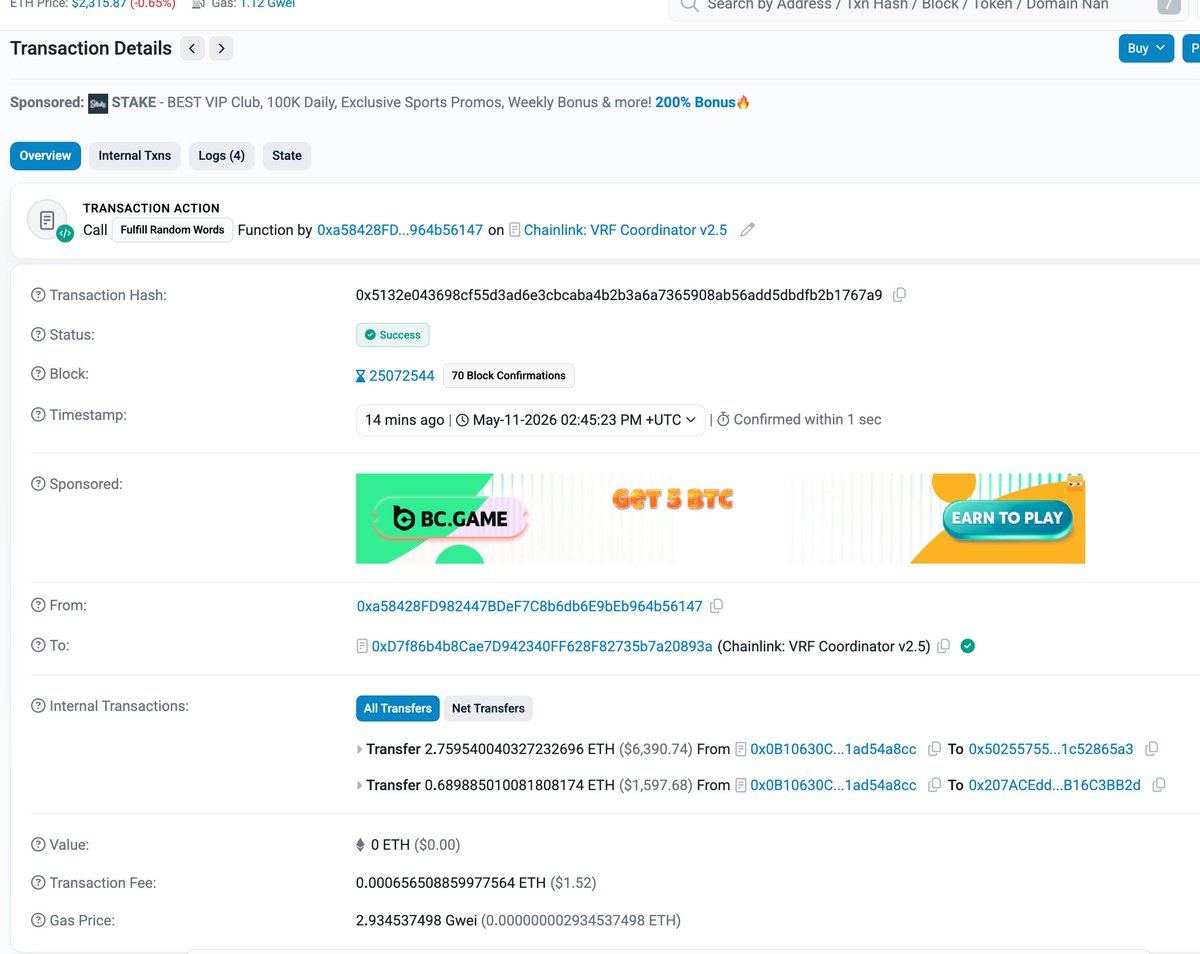Select All Transfers view
The image size is (1200, 954).
pos(397,708)
